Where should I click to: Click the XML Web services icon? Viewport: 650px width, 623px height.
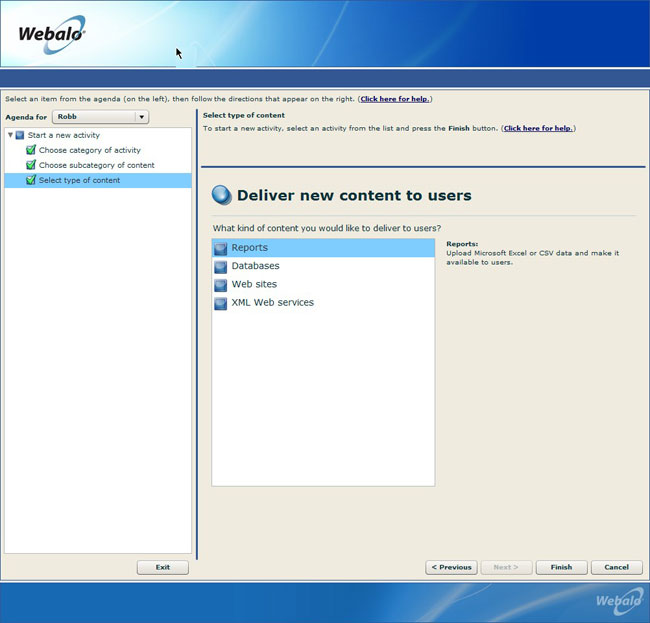[221, 303]
